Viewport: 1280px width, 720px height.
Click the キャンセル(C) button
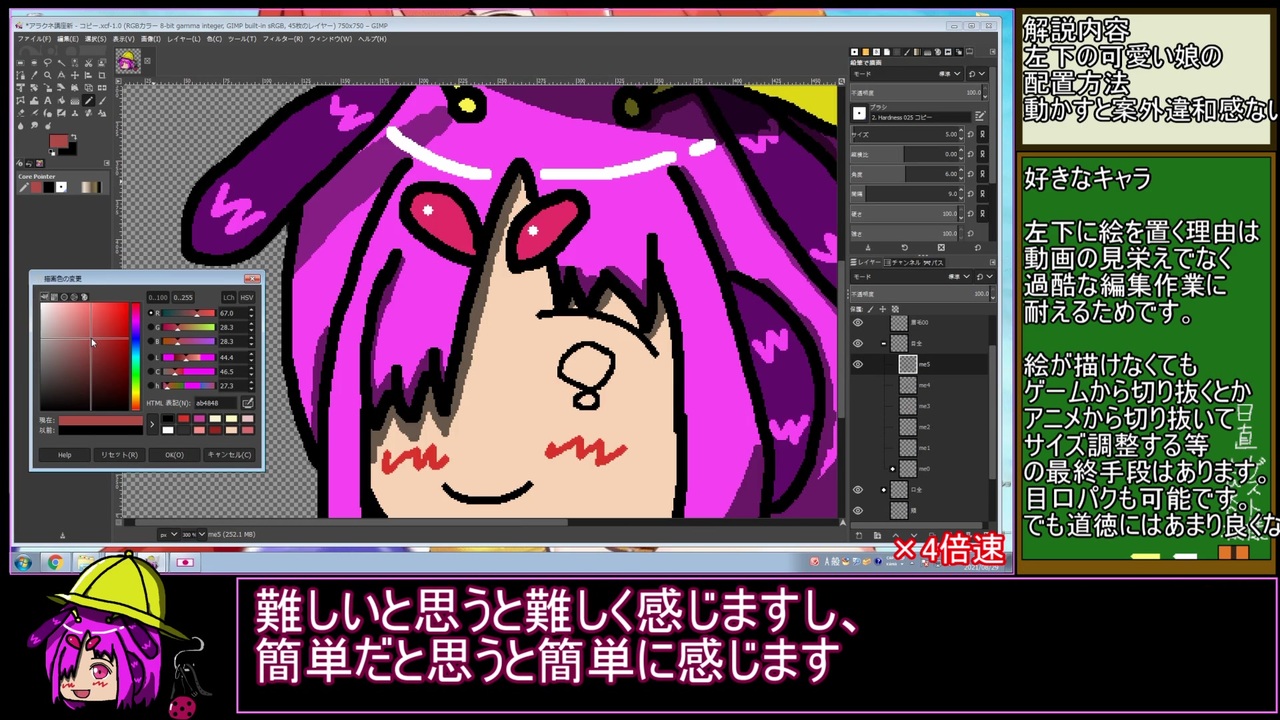pos(229,455)
